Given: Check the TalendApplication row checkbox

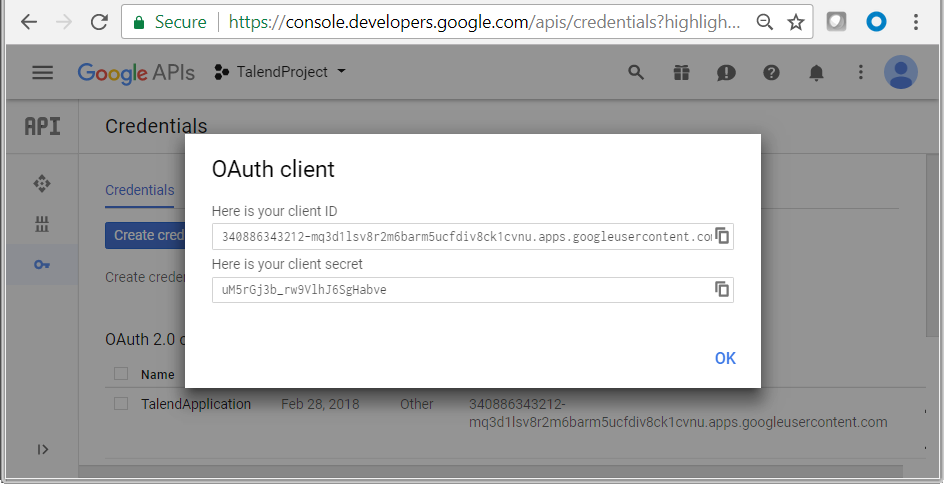Looking at the screenshot, I should tap(121, 403).
